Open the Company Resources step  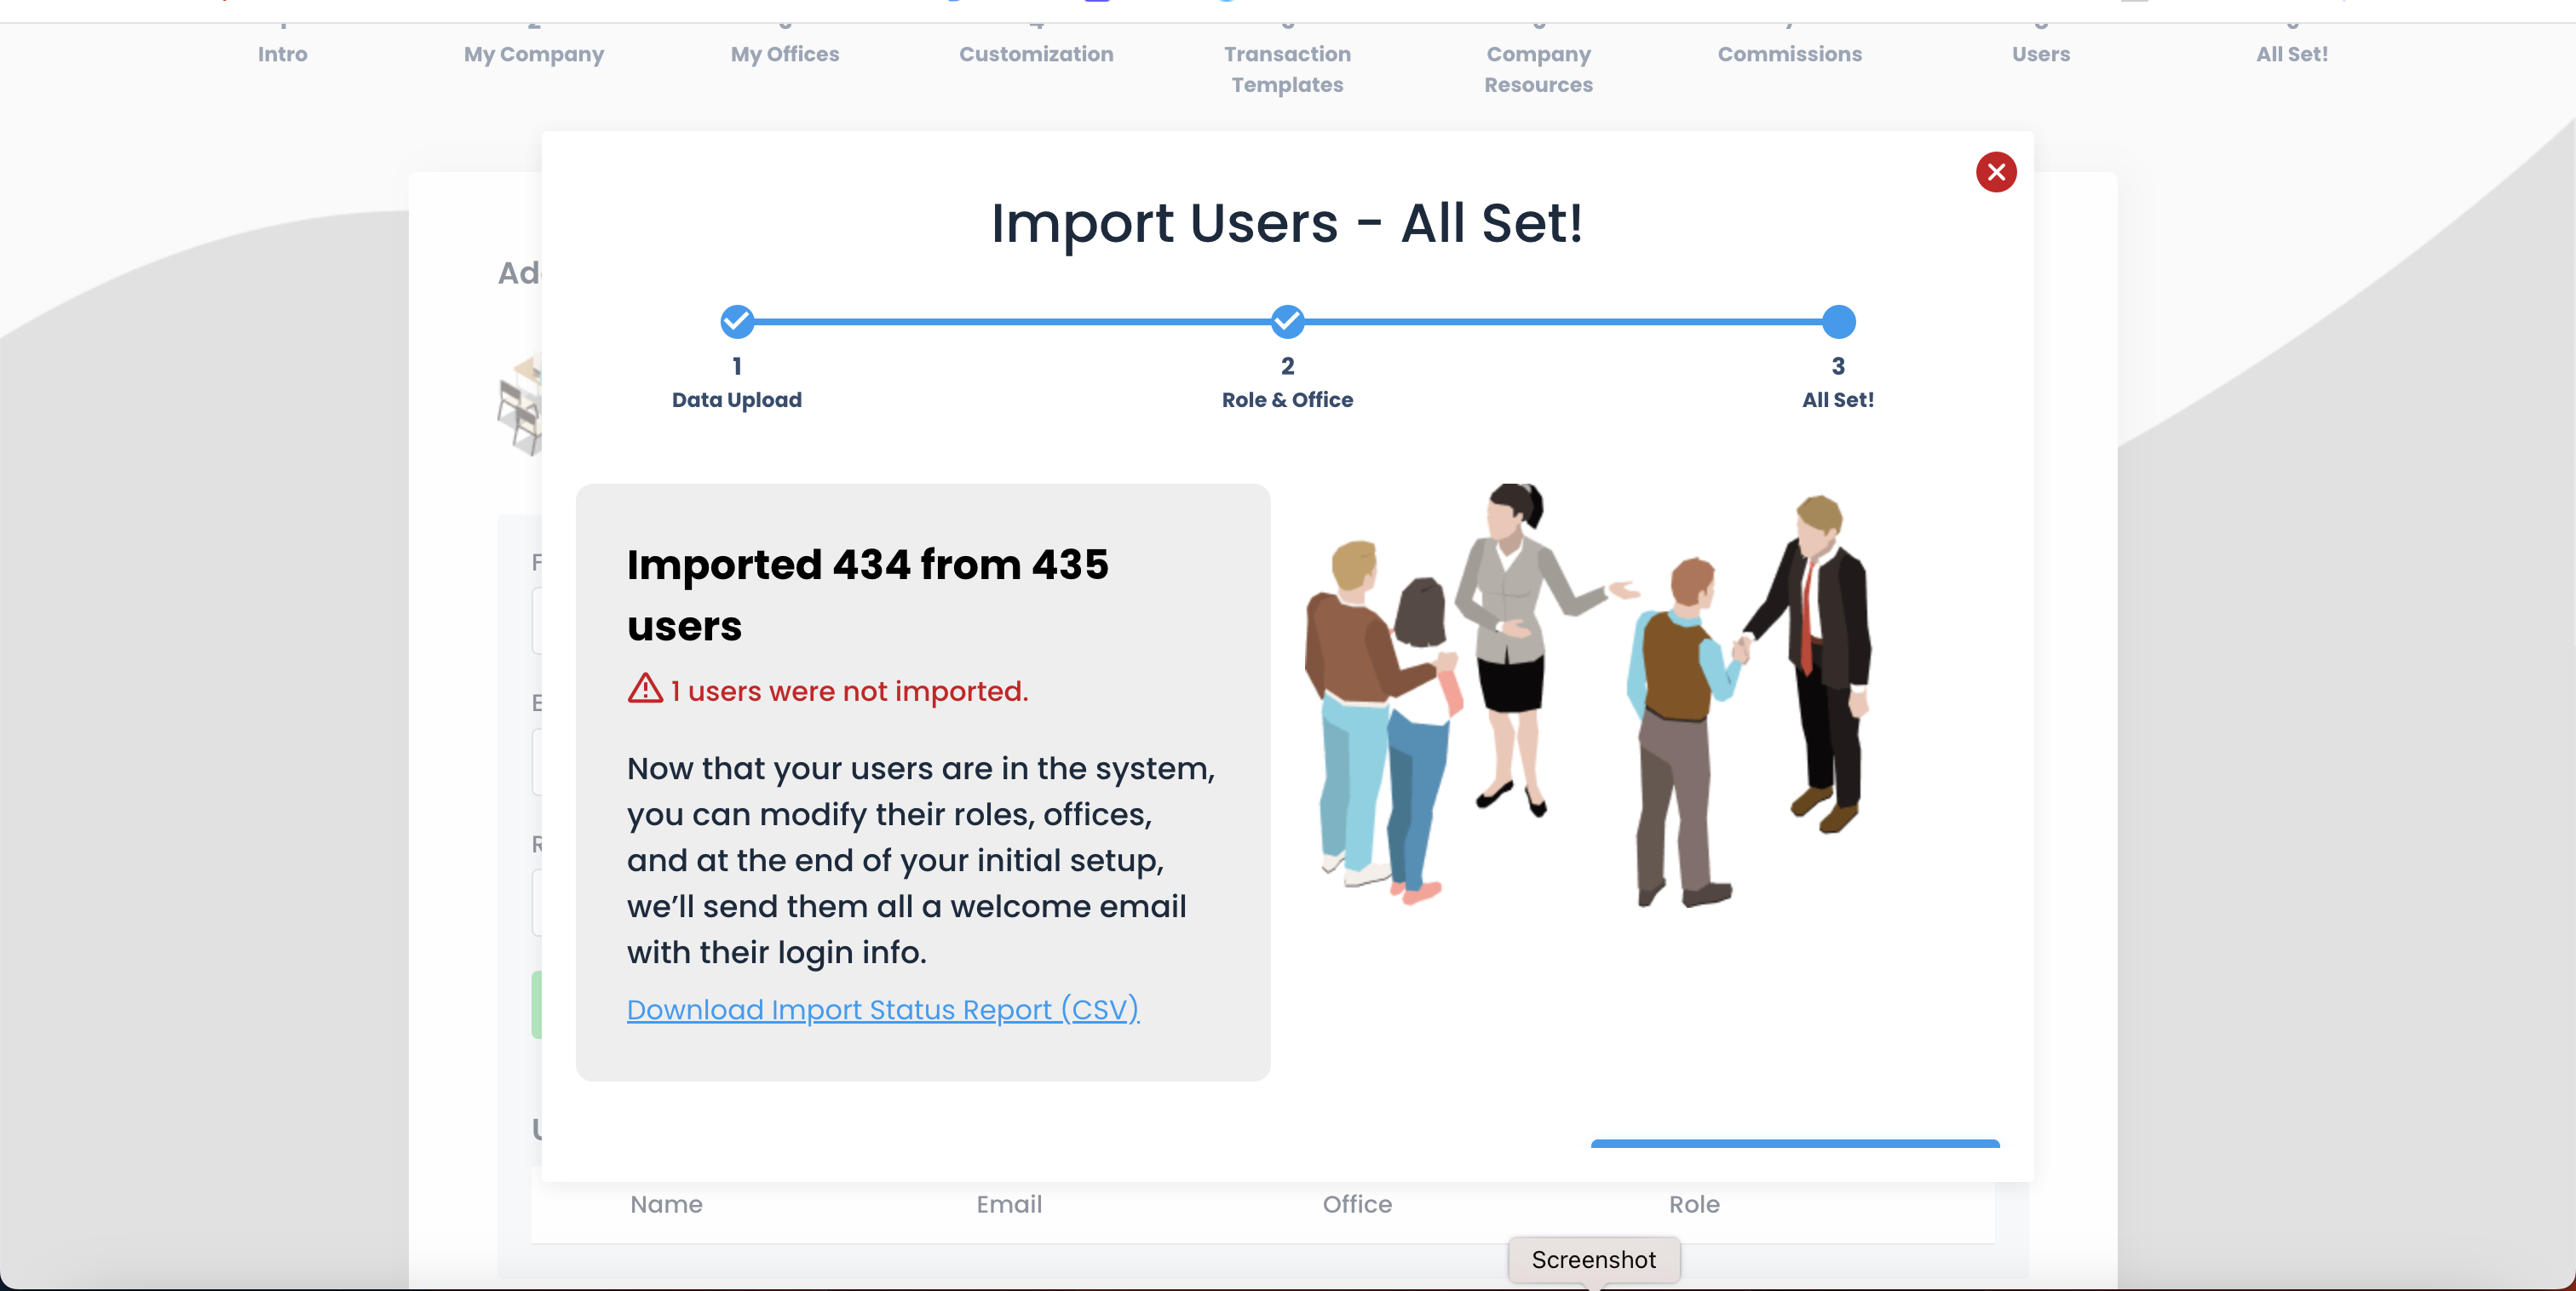click(1538, 69)
